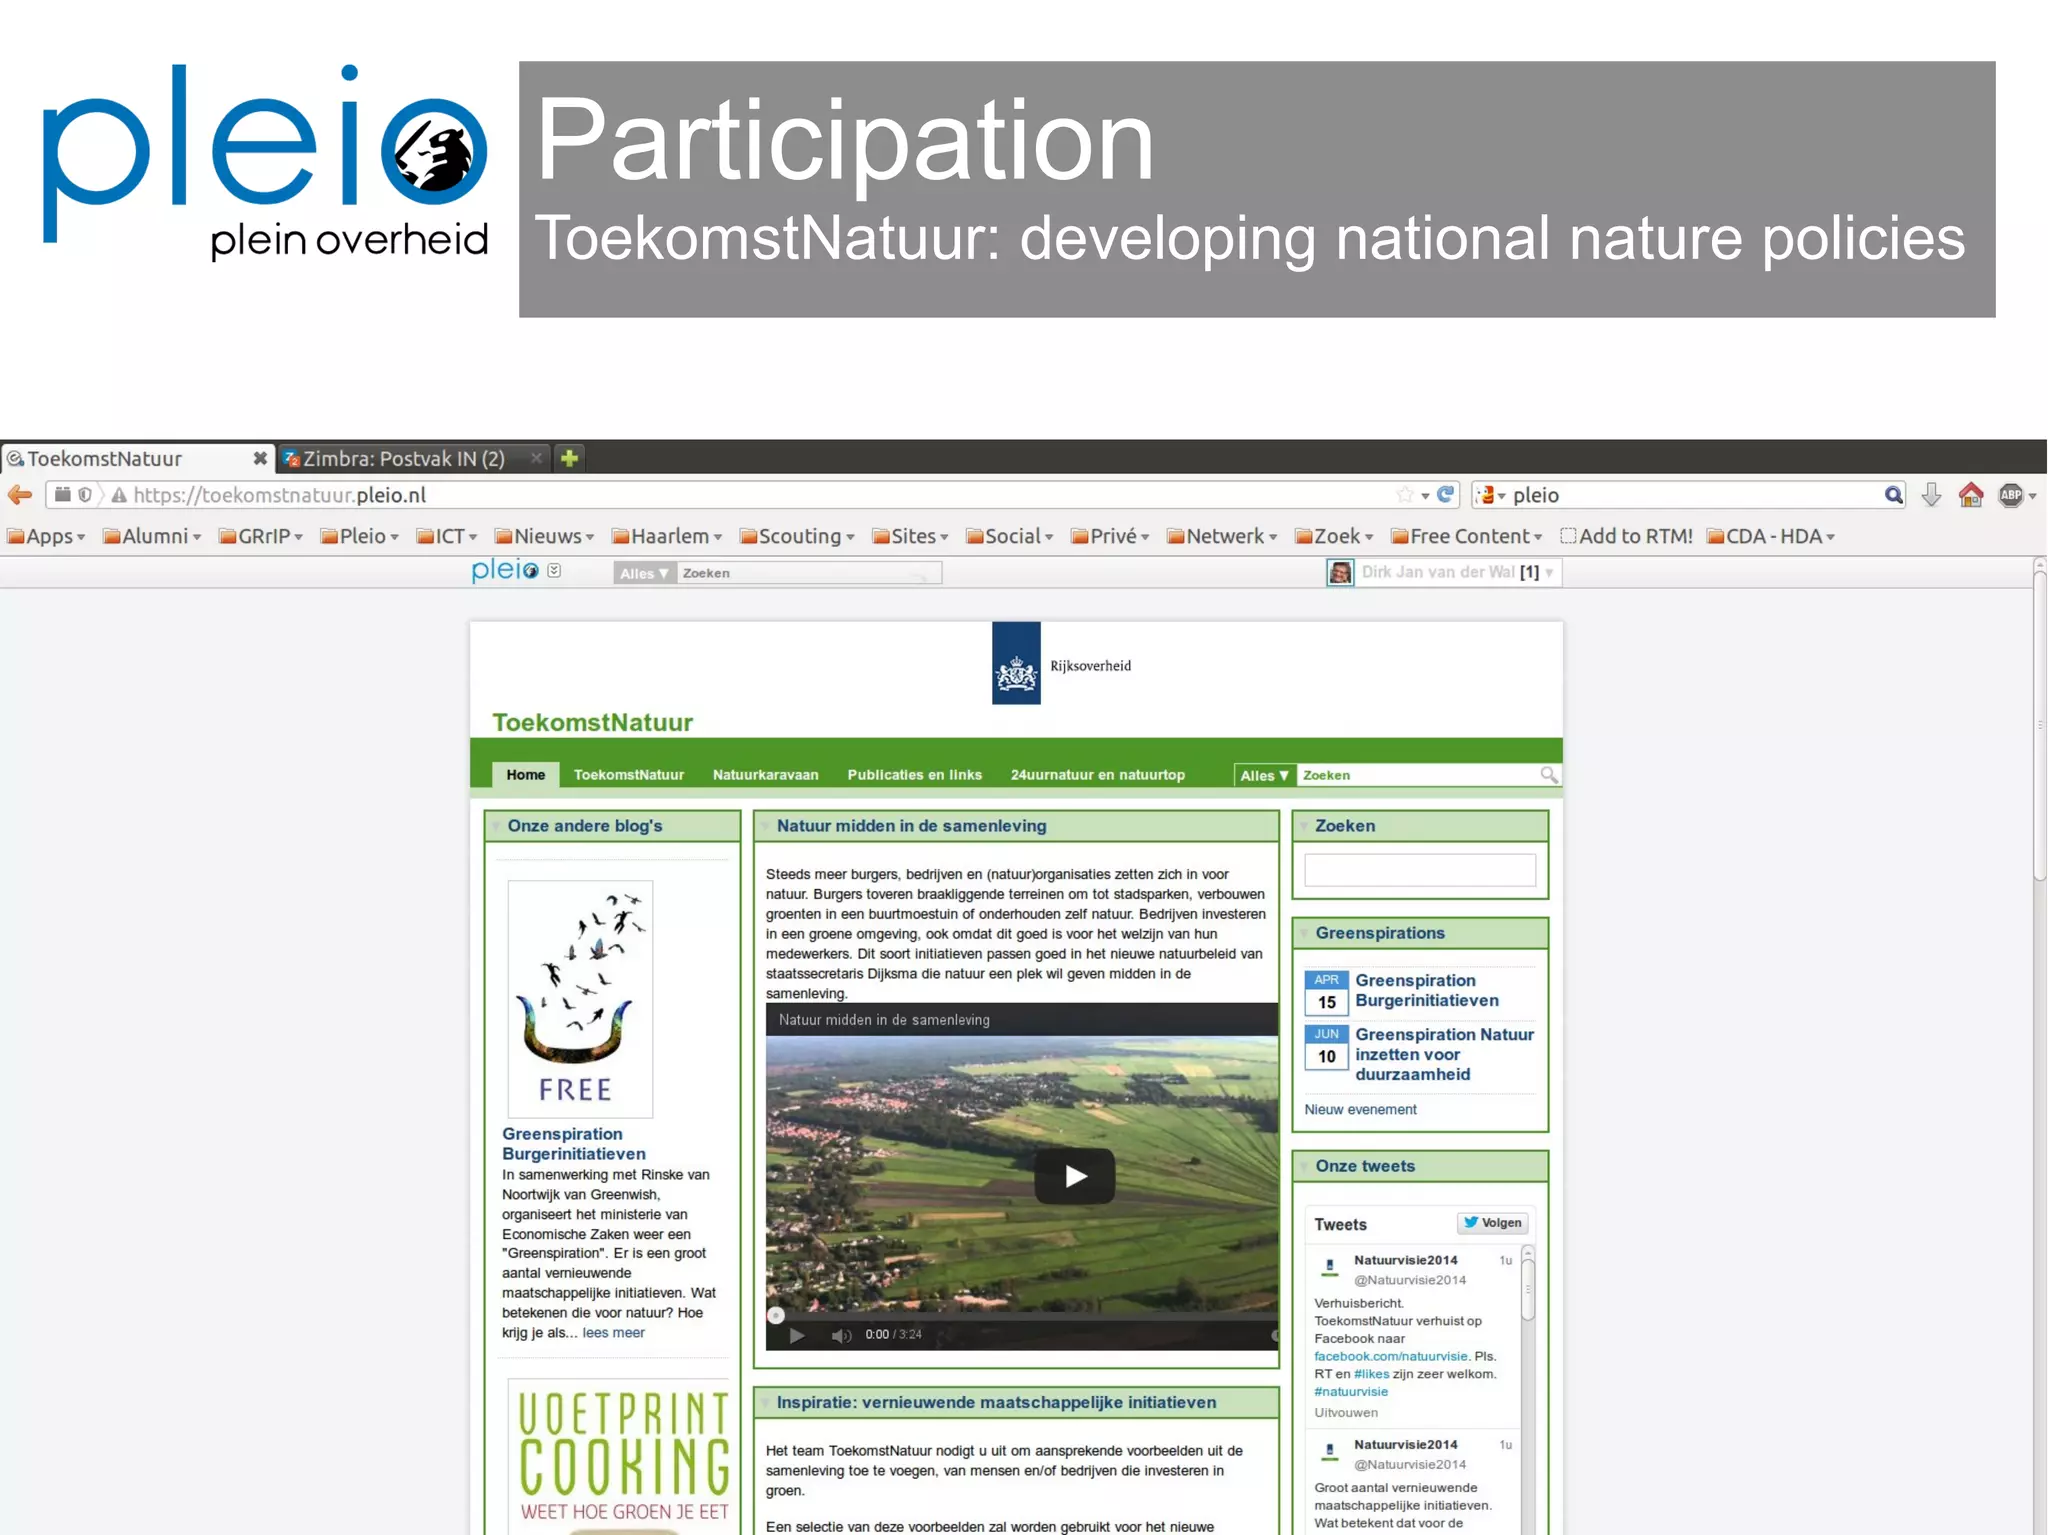Open the Scouting bookmark folder
Screen dimensions: 2048x1535
797,536
